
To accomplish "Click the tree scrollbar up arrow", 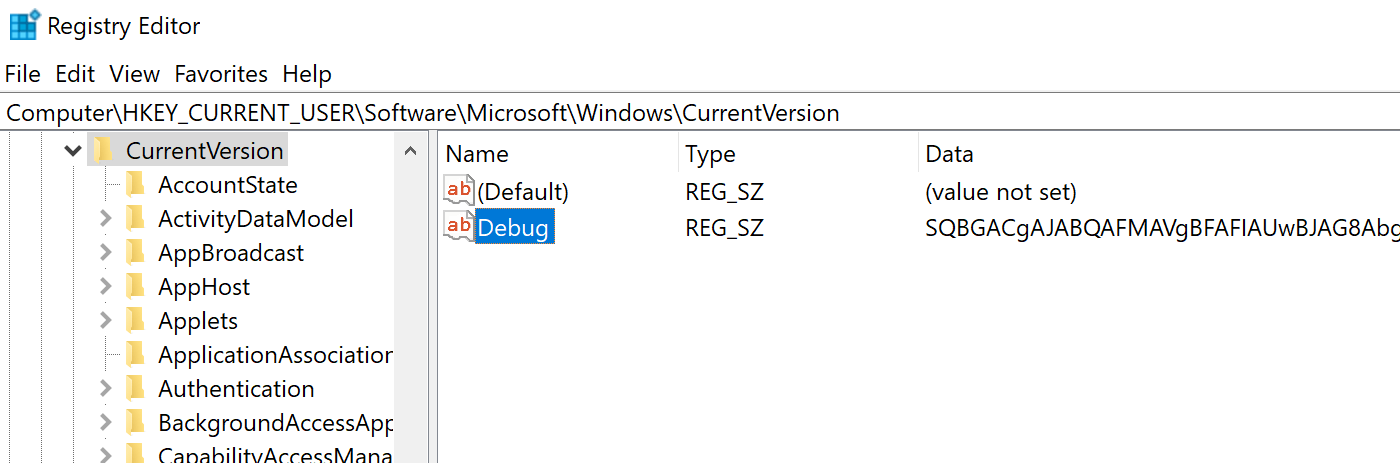I will [410, 152].
